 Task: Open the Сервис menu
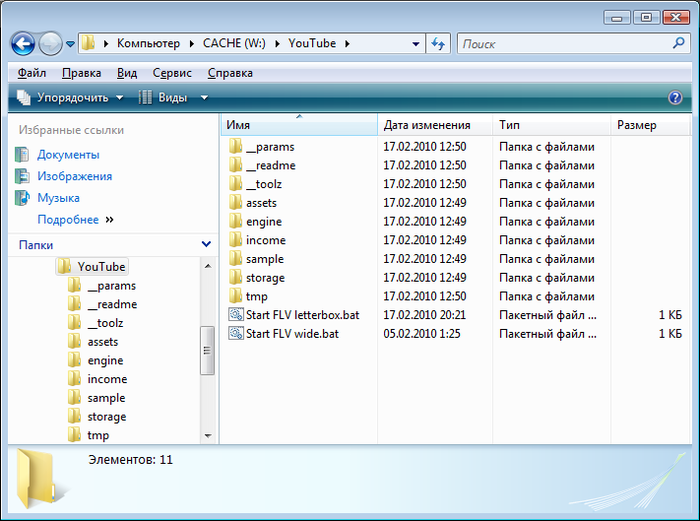pos(172,73)
